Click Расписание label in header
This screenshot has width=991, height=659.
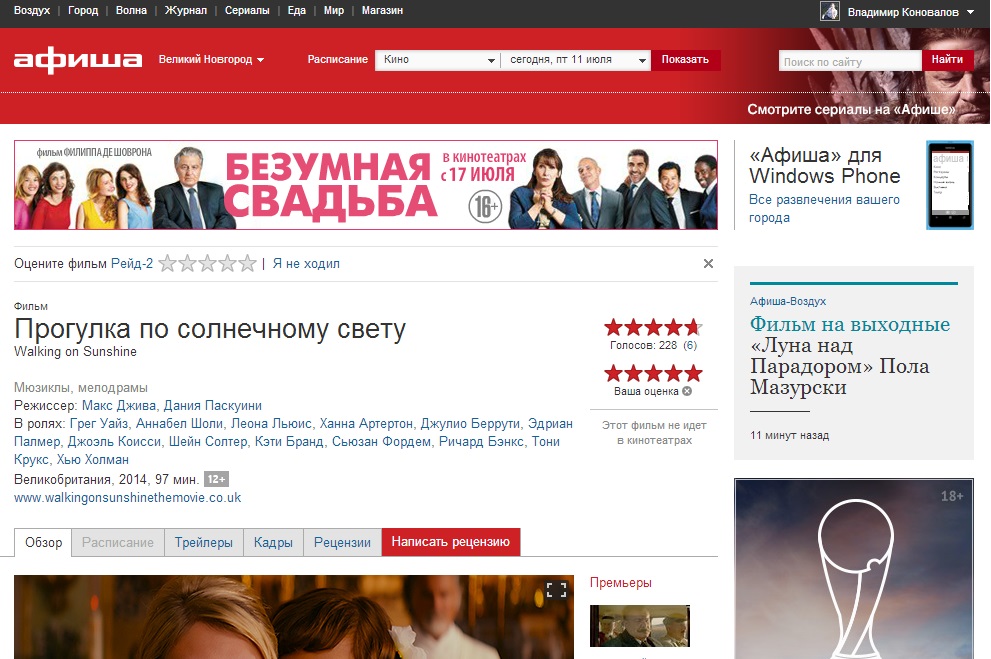[337, 59]
